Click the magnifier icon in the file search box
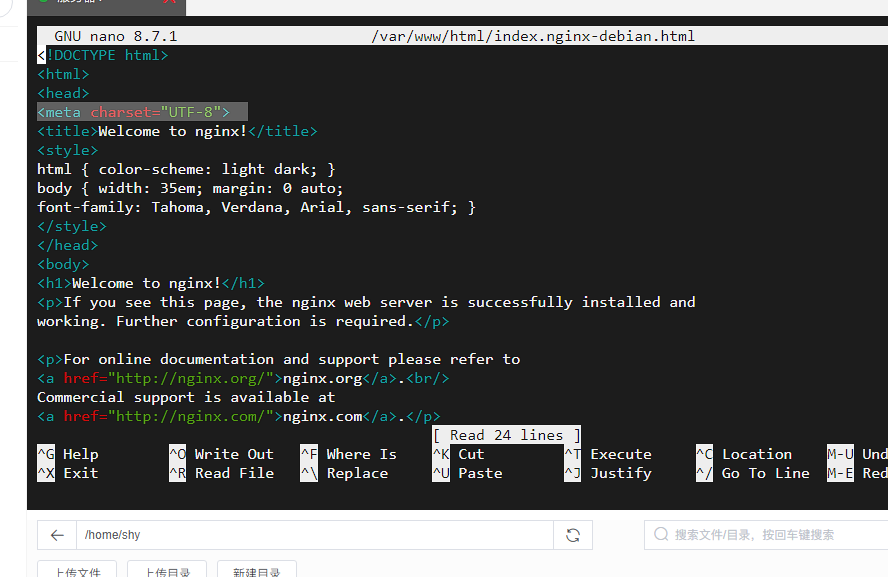 (x=661, y=534)
